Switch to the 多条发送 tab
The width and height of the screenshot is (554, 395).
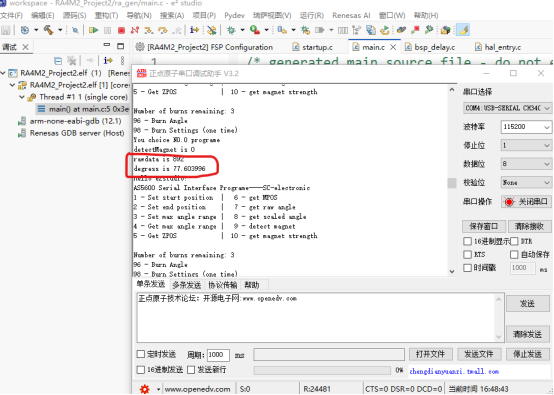pyautogui.click(x=187, y=285)
